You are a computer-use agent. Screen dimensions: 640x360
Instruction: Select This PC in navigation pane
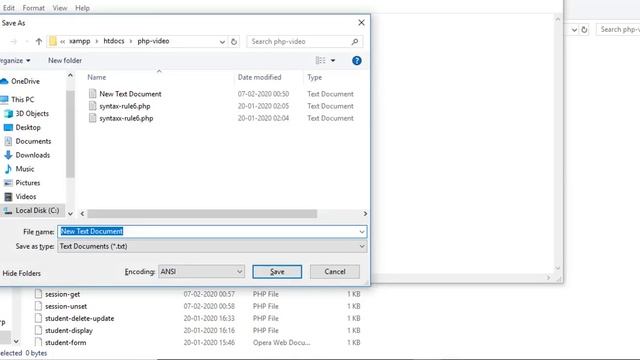(22, 100)
